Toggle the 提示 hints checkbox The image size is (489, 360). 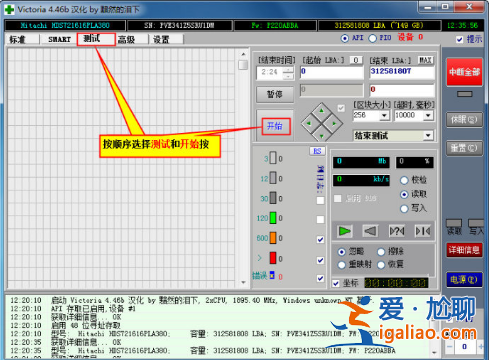[460, 39]
